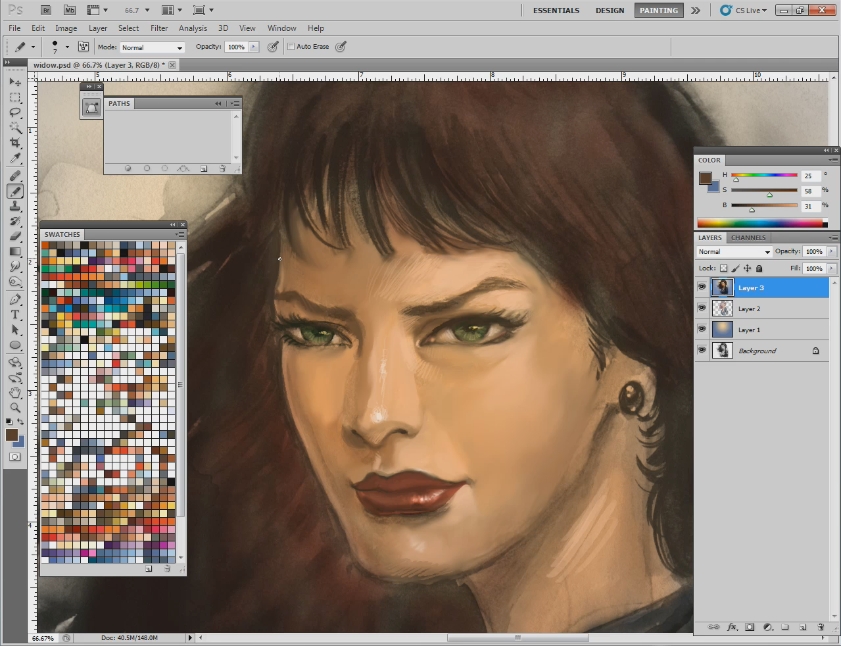Image resolution: width=841 pixels, height=646 pixels.
Task: Open the Filter menu
Action: pos(159,28)
